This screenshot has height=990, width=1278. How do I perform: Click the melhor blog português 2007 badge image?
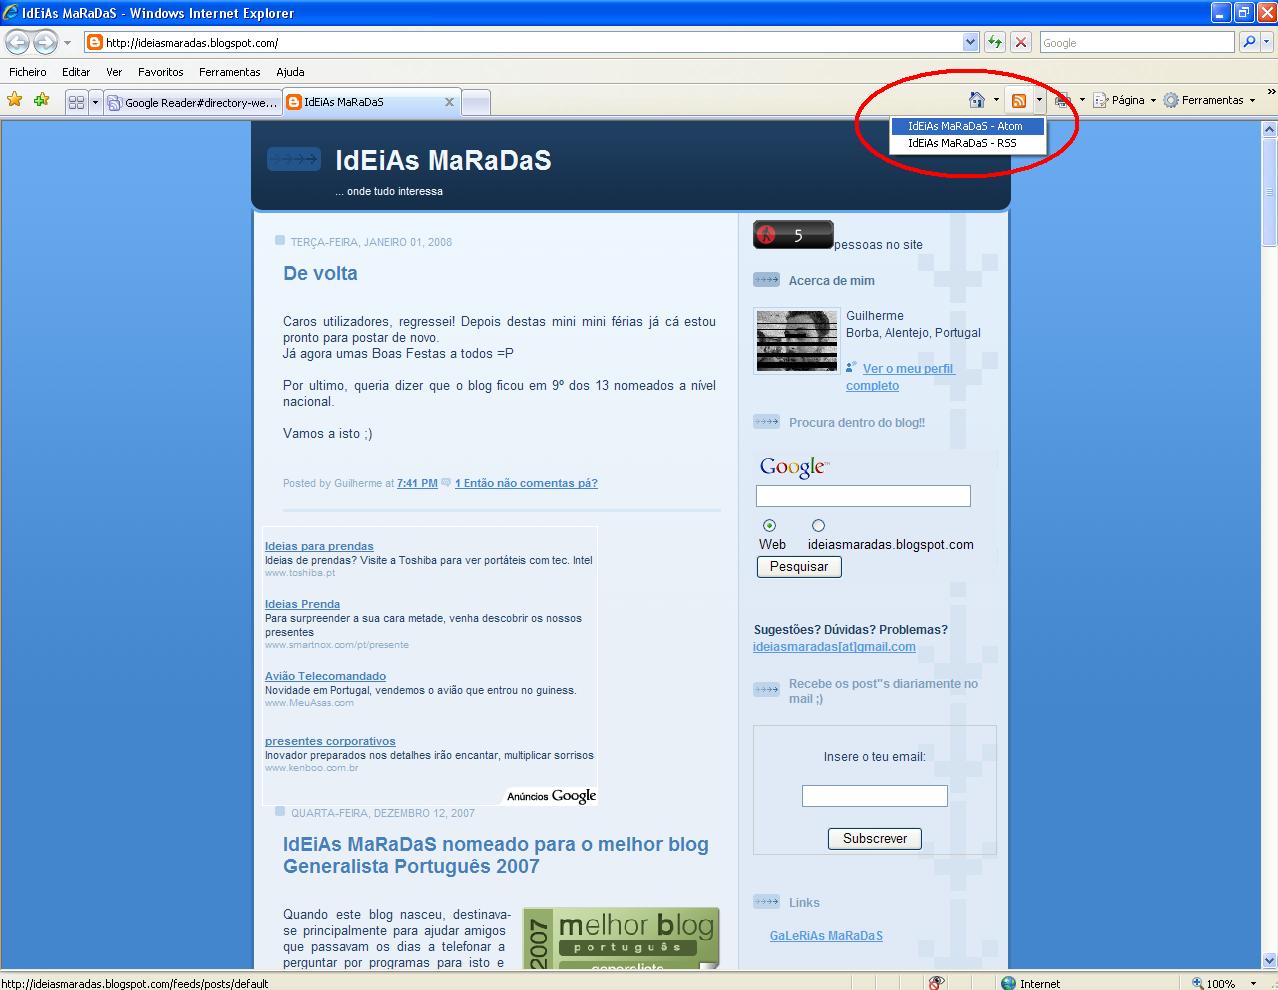tap(621, 938)
